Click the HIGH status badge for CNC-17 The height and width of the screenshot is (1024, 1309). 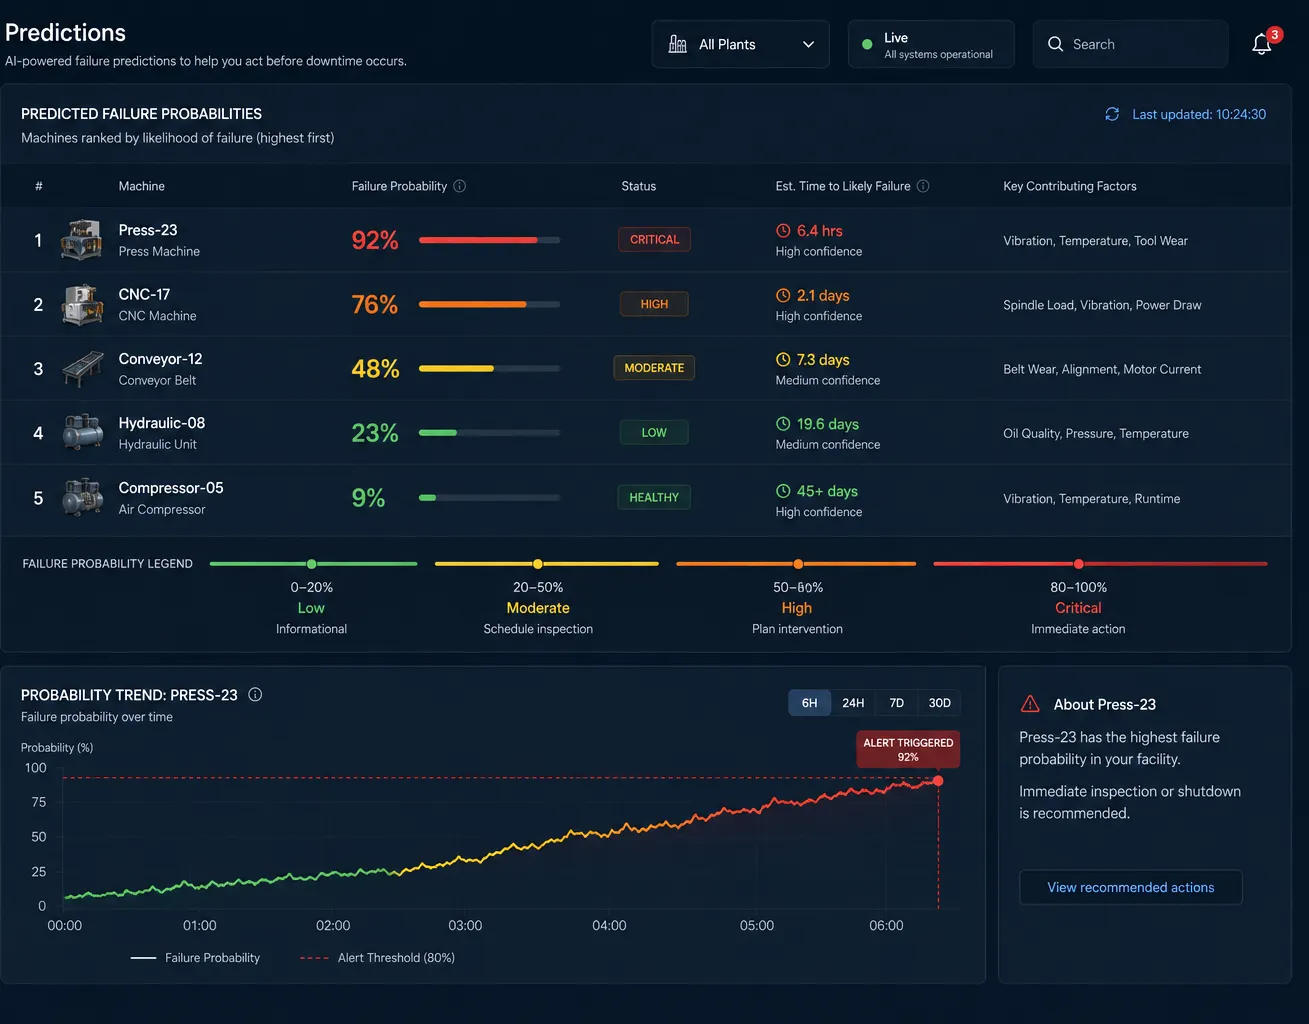(654, 304)
